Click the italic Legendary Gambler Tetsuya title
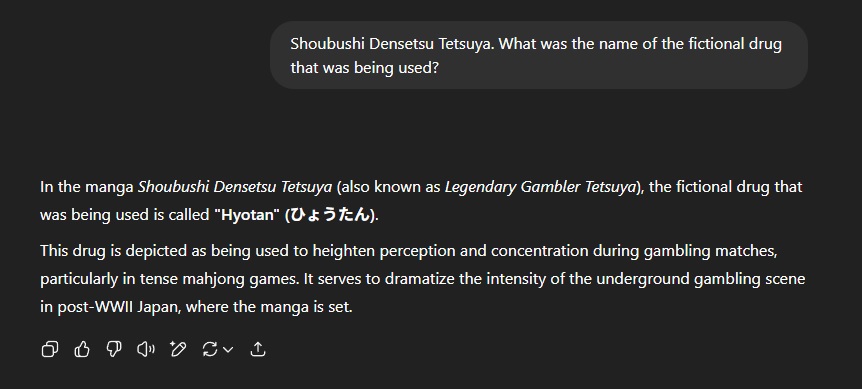This screenshot has width=862, height=389. coord(540,187)
